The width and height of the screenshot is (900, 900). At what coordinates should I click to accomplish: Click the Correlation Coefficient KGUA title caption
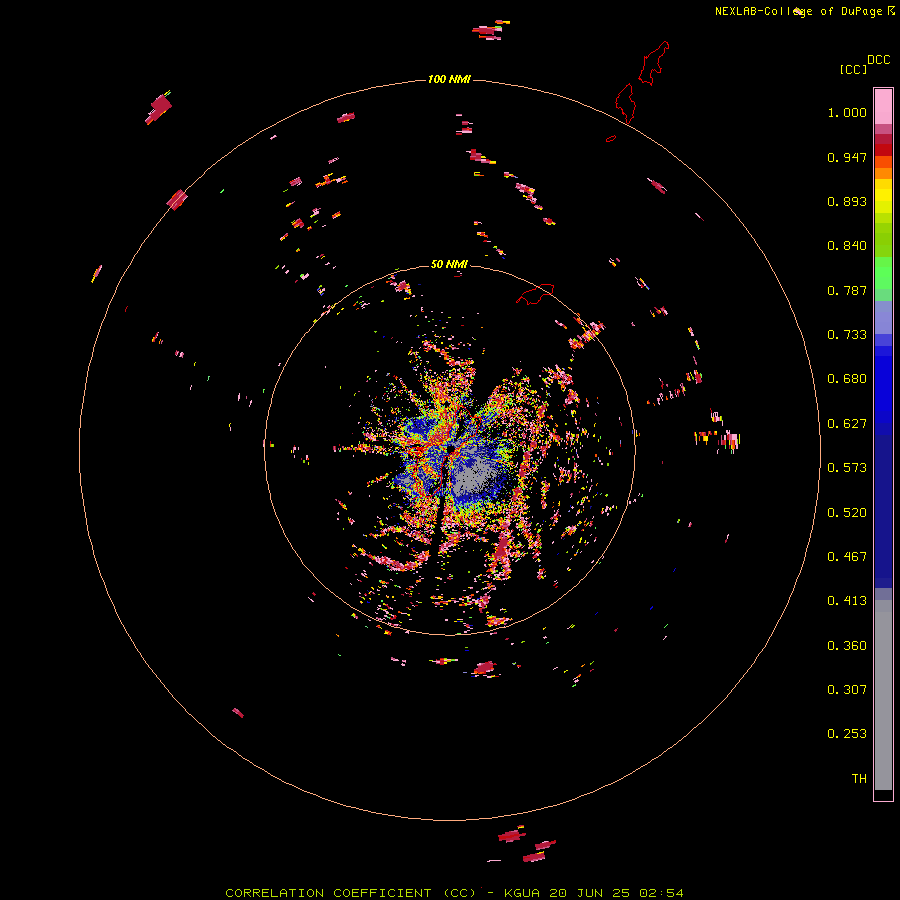[x=454, y=893]
